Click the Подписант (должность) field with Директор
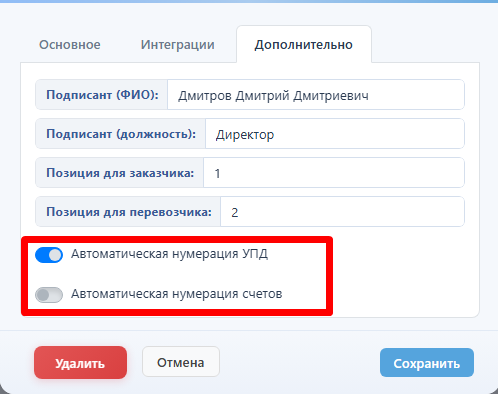Viewport: 498px width, 394px height. [x=335, y=134]
